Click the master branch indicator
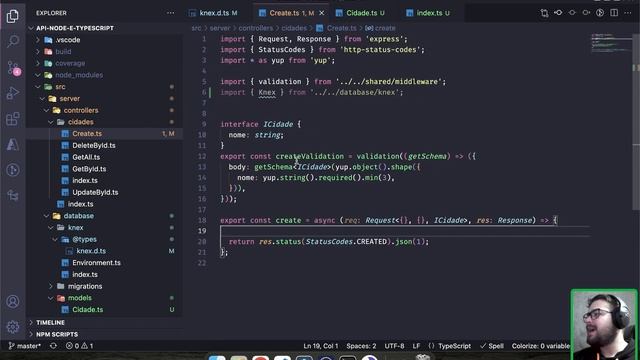This screenshot has height=360, width=640. point(25,346)
